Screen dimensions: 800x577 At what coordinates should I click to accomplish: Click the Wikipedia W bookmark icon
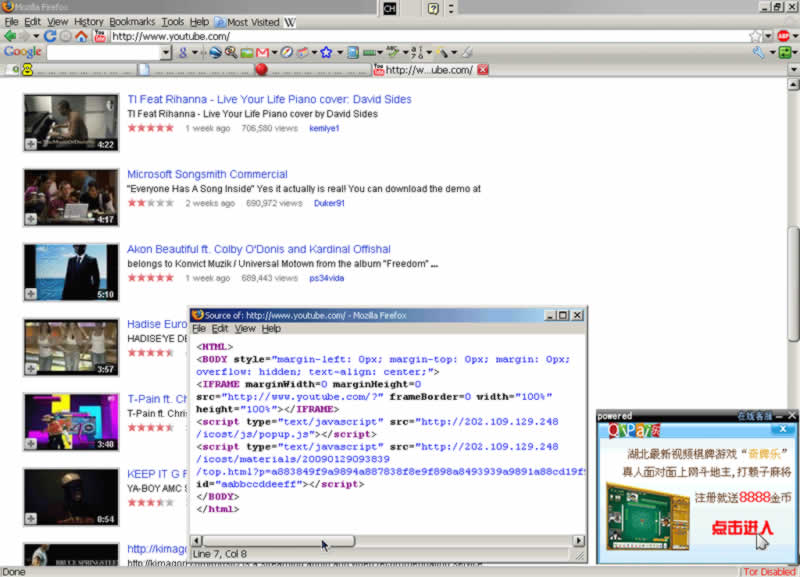tap(290, 21)
